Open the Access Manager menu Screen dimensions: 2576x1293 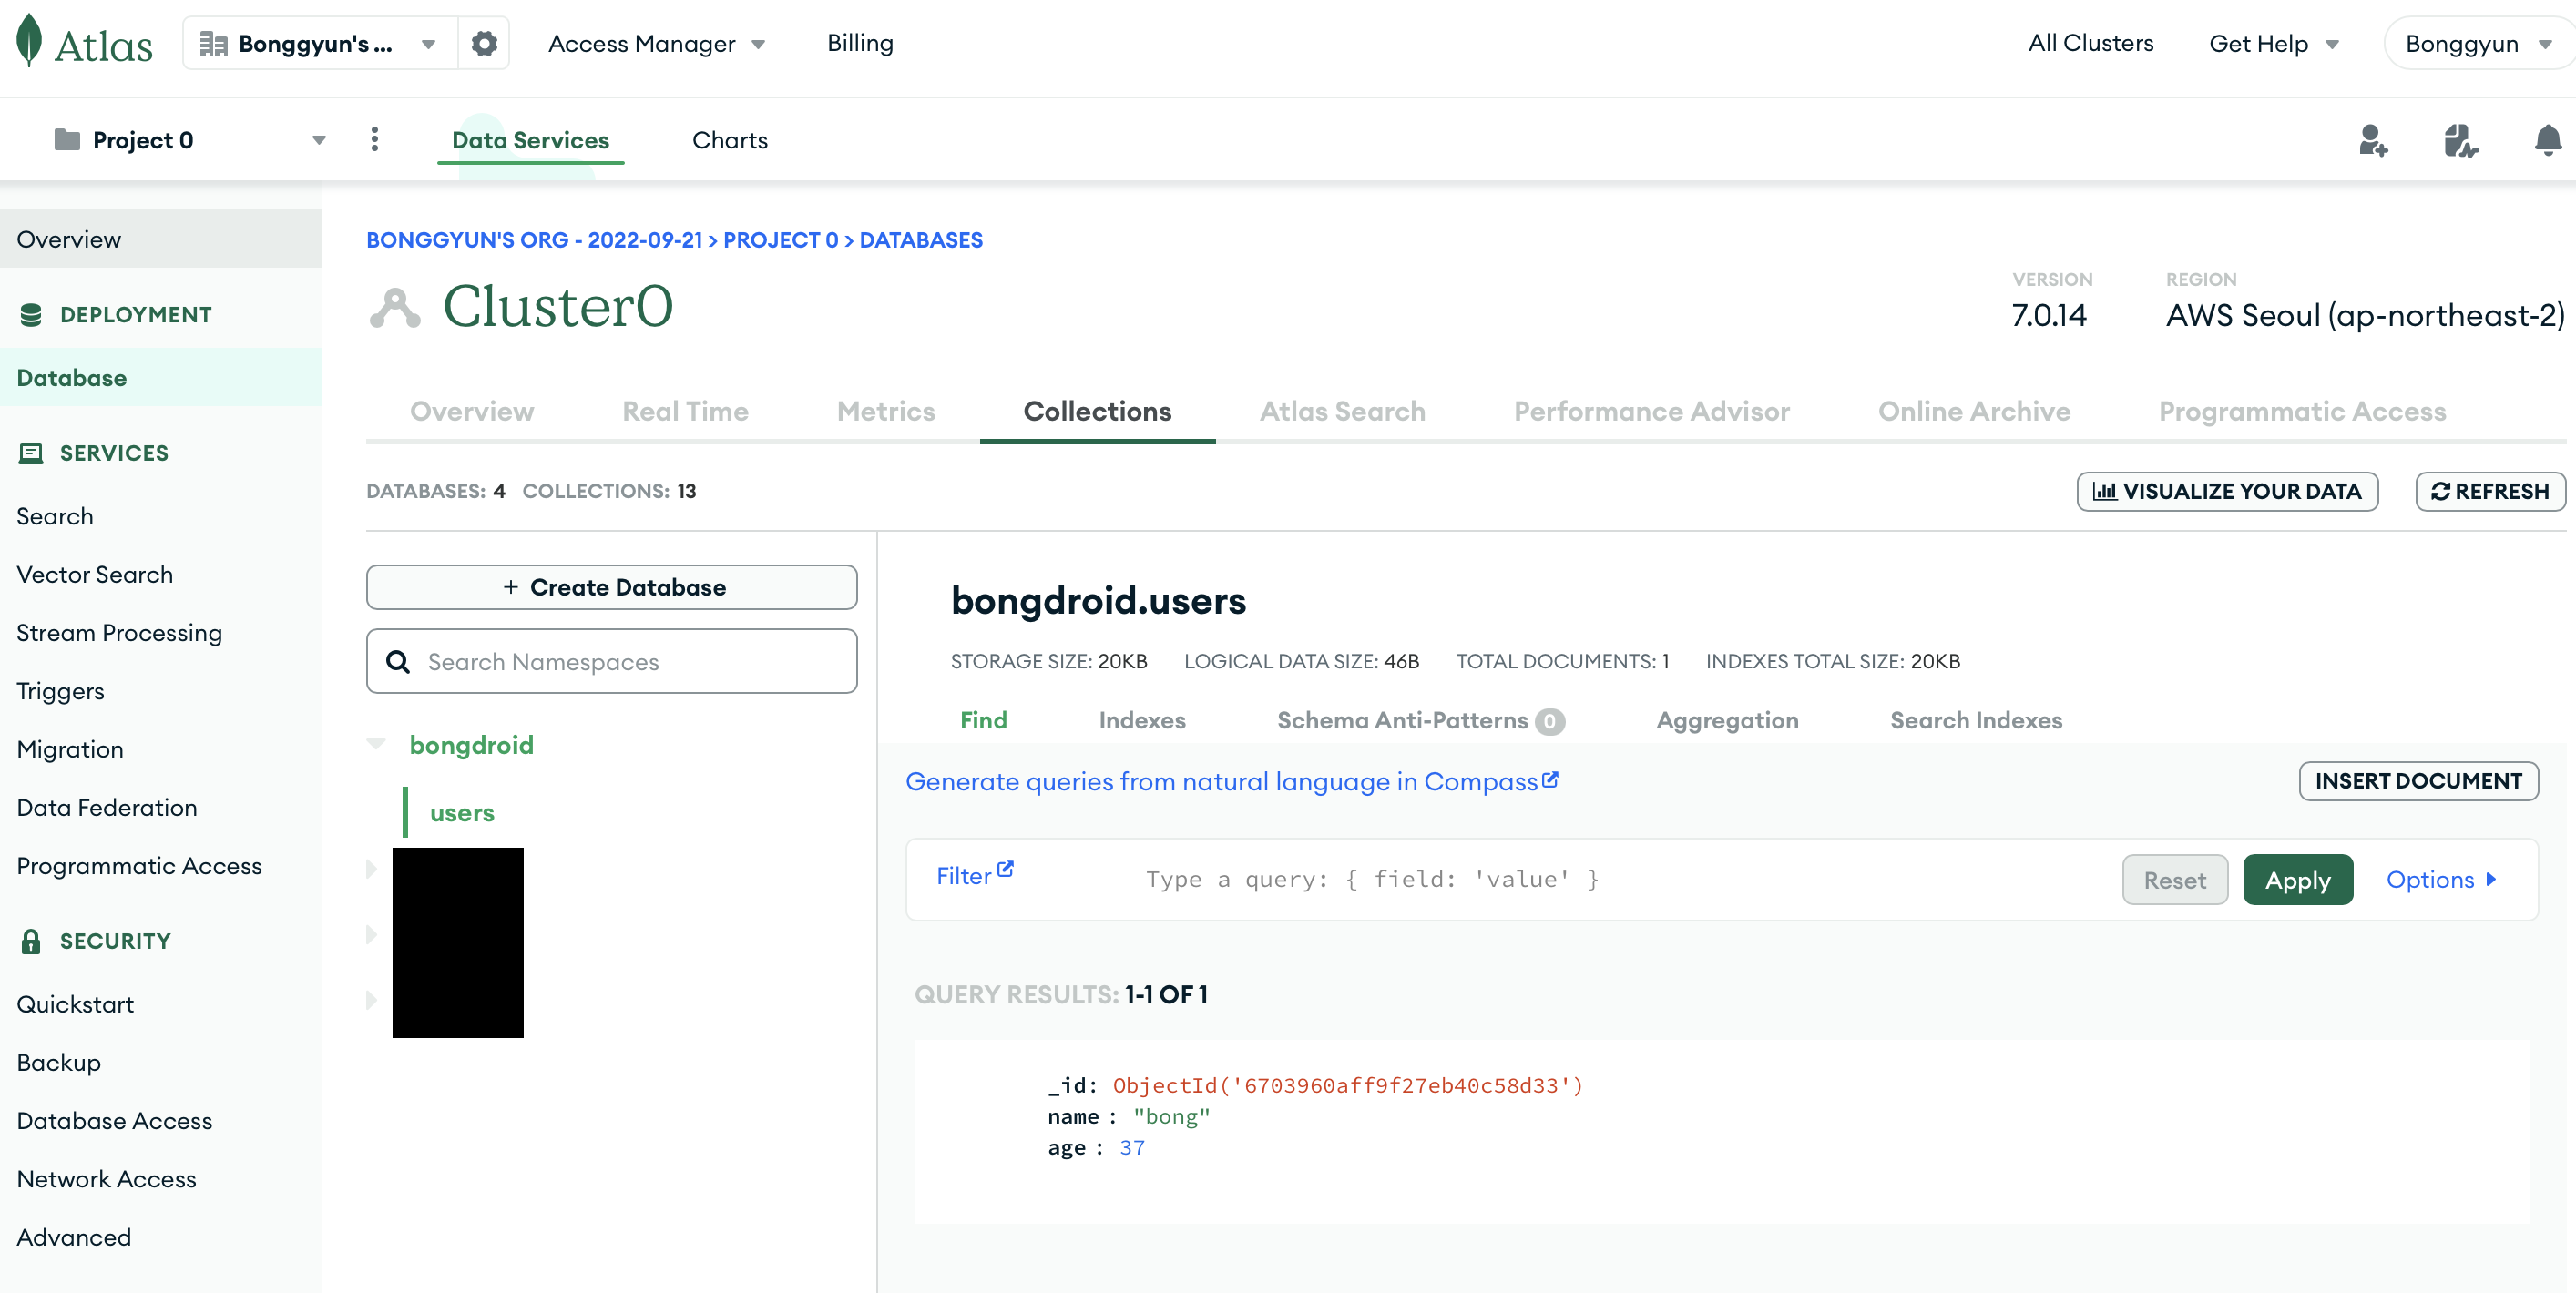pos(656,43)
